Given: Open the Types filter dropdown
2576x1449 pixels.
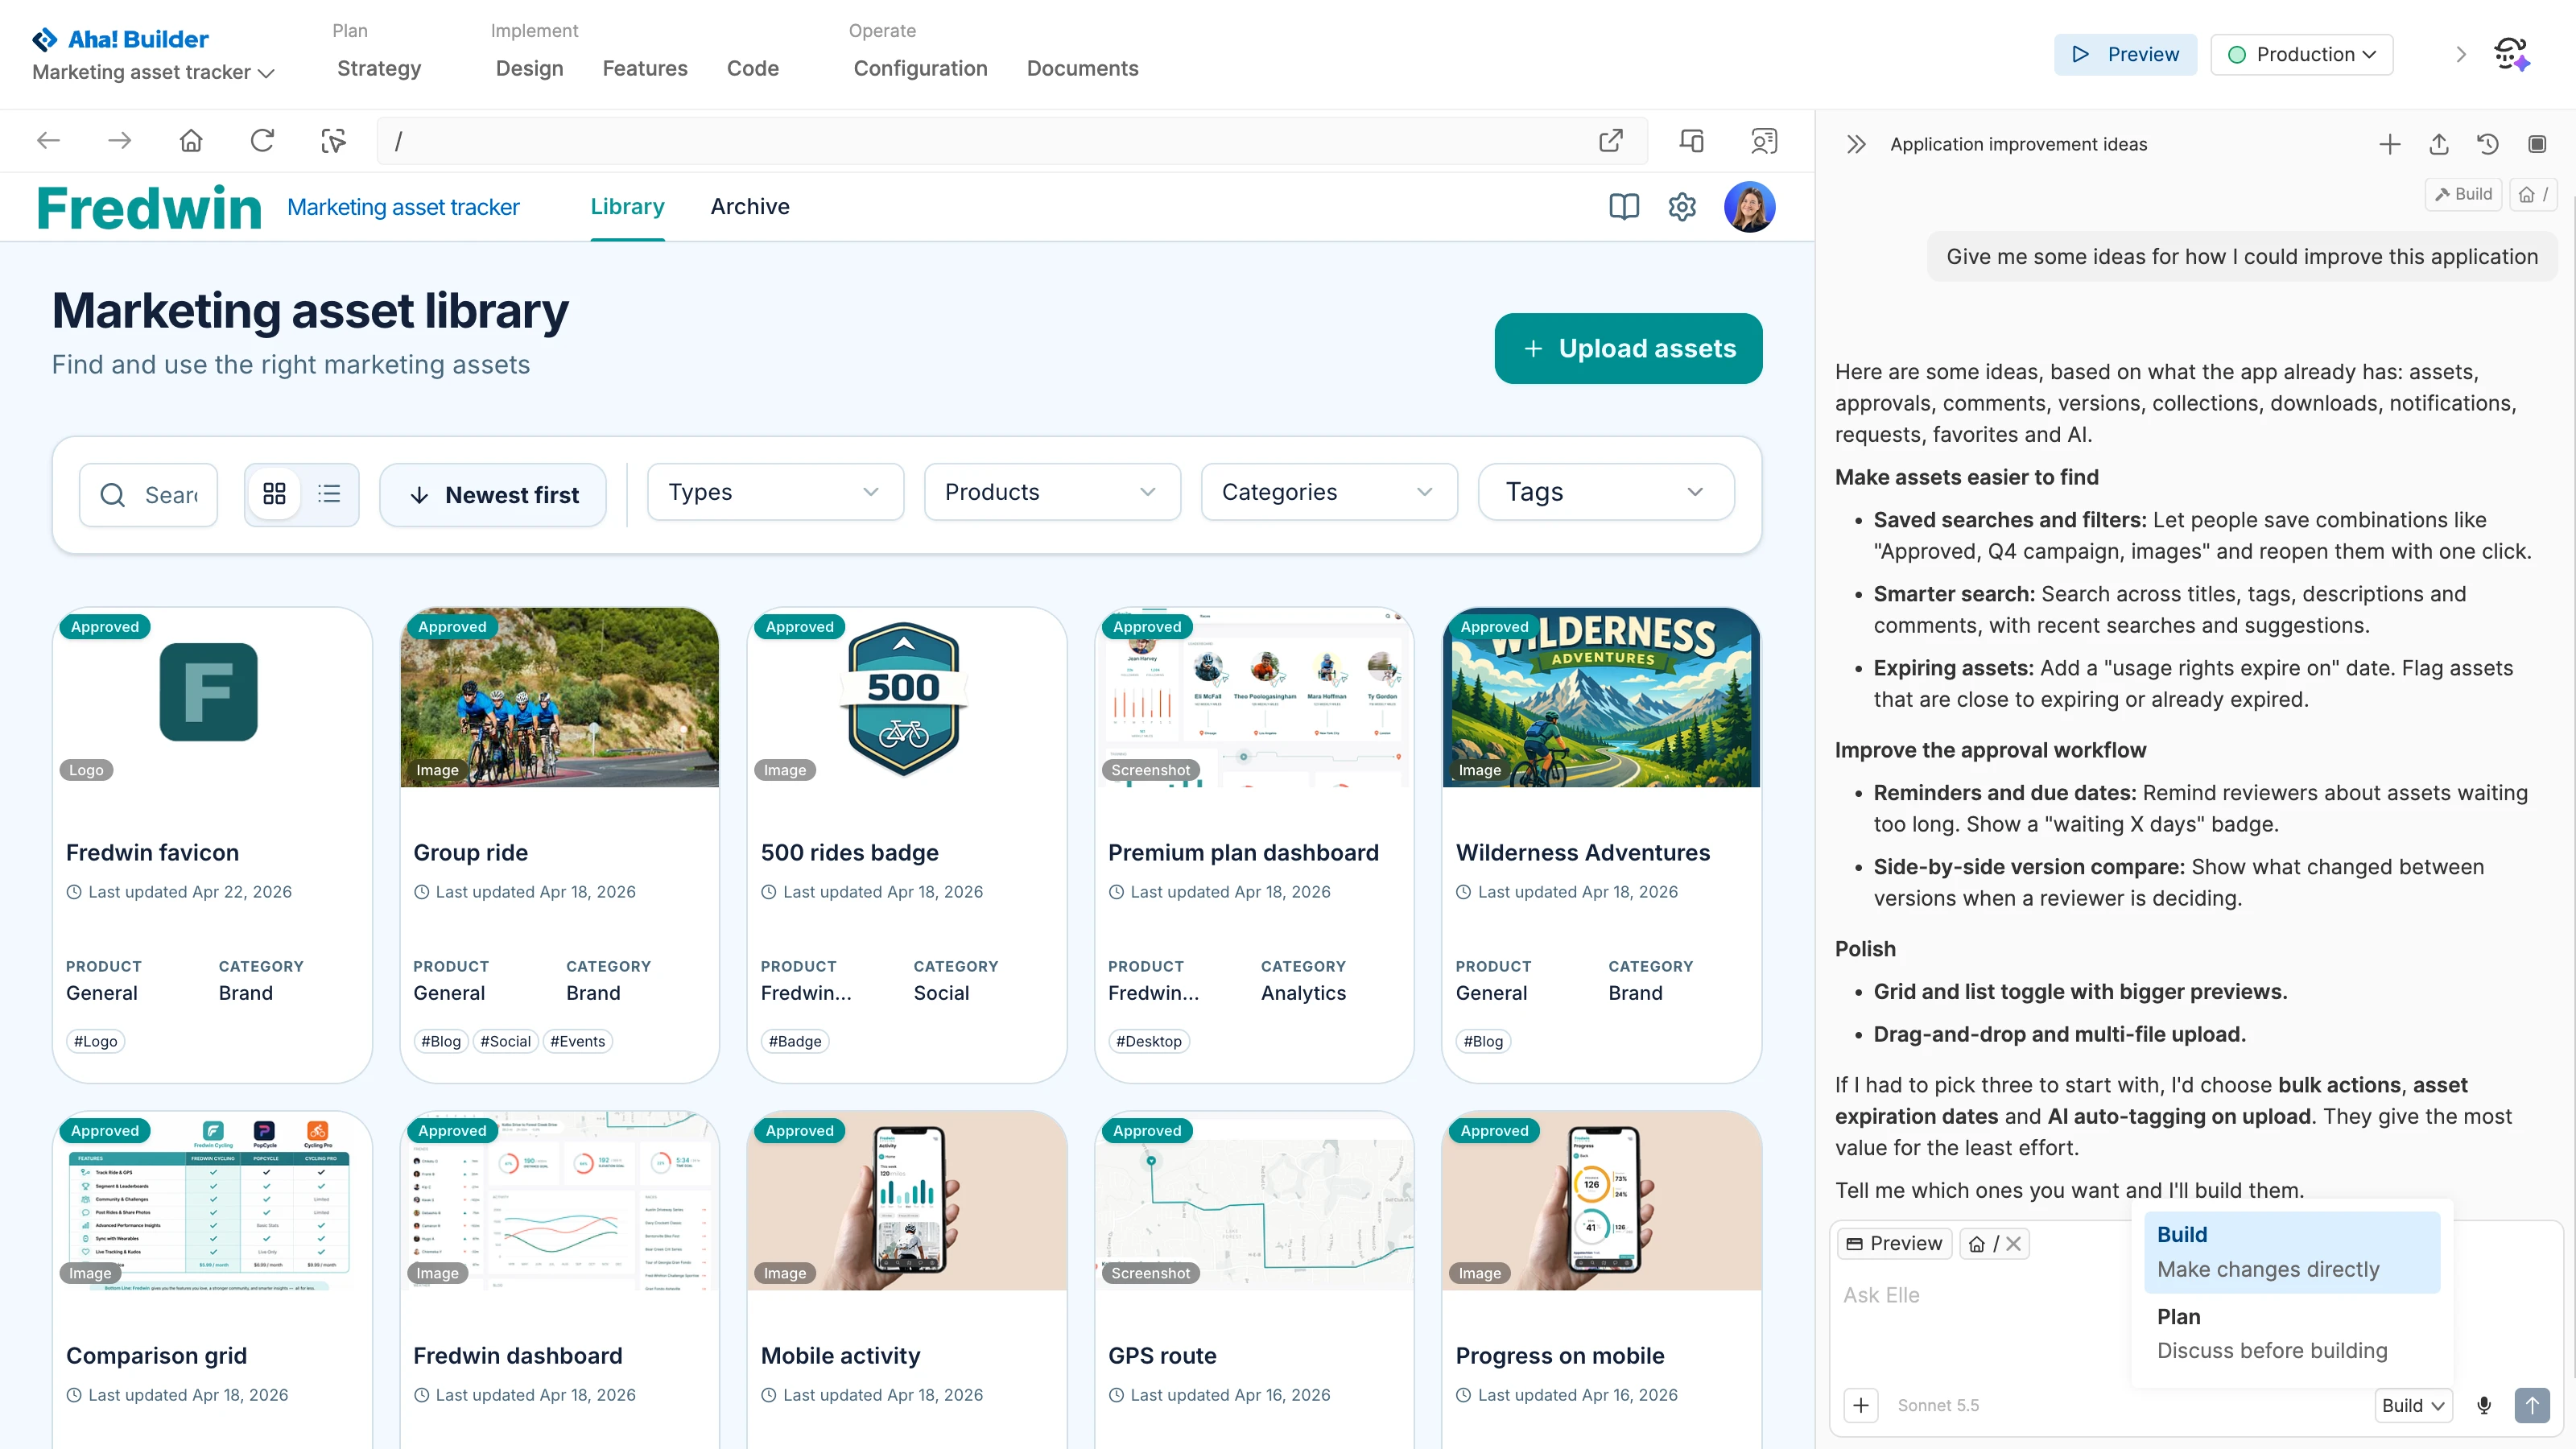Looking at the screenshot, I should coord(775,492).
